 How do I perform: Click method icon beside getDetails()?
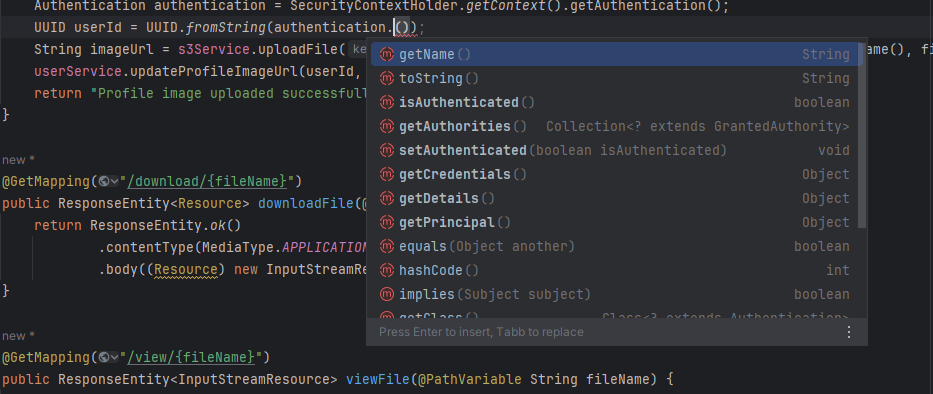pos(387,198)
